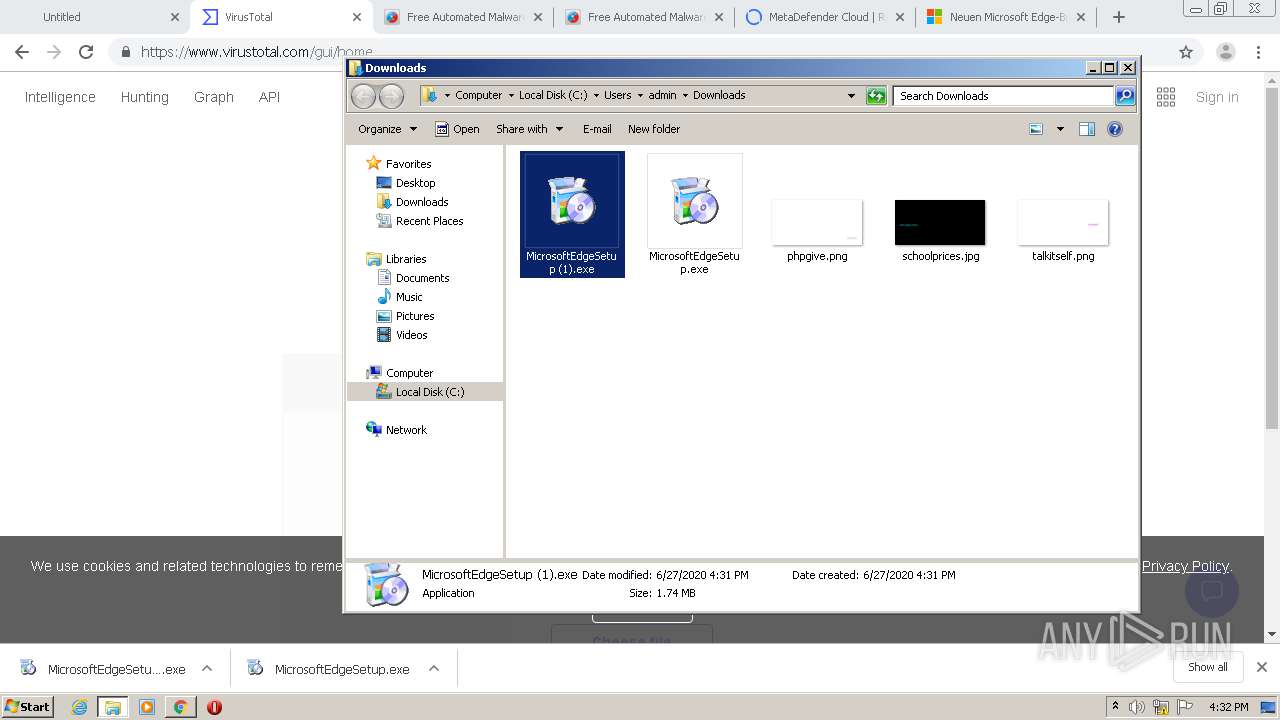Click the Change your view icon
Viewport: 1280px width, 720px height.
(x=1036, y=129)
